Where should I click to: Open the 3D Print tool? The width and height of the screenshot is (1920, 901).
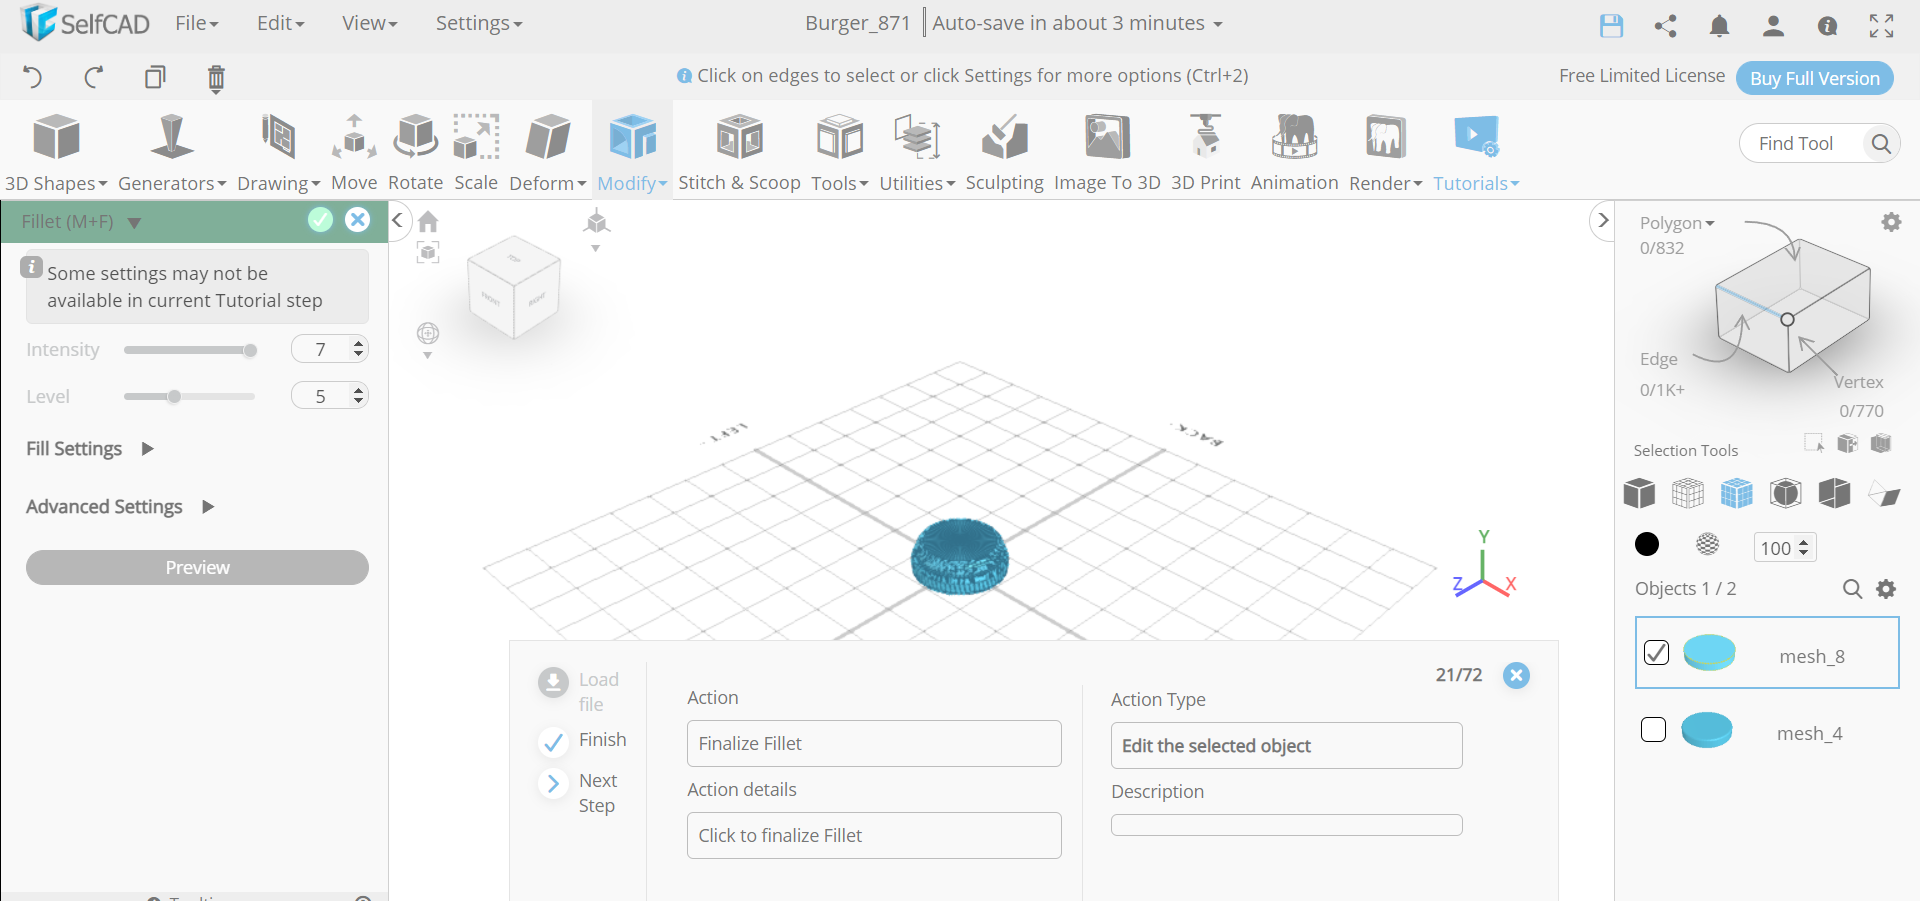[x=1205, y=153]
